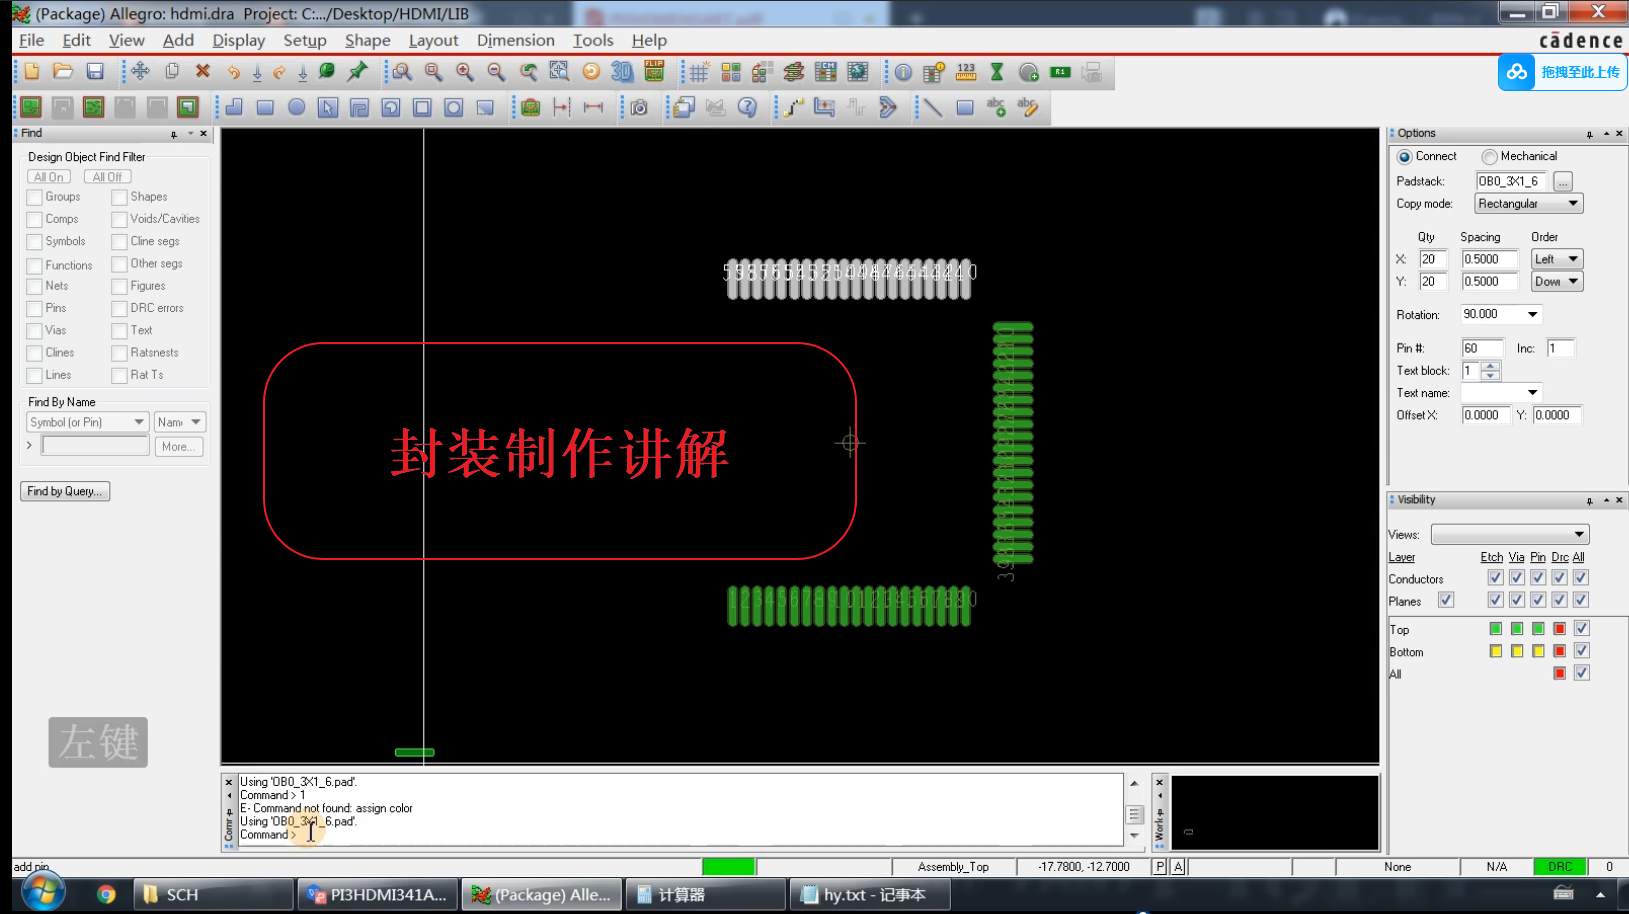Open the File menu
Image resolution: width=1629 pixels, height=914 pixels.
(x=32, y=40)
